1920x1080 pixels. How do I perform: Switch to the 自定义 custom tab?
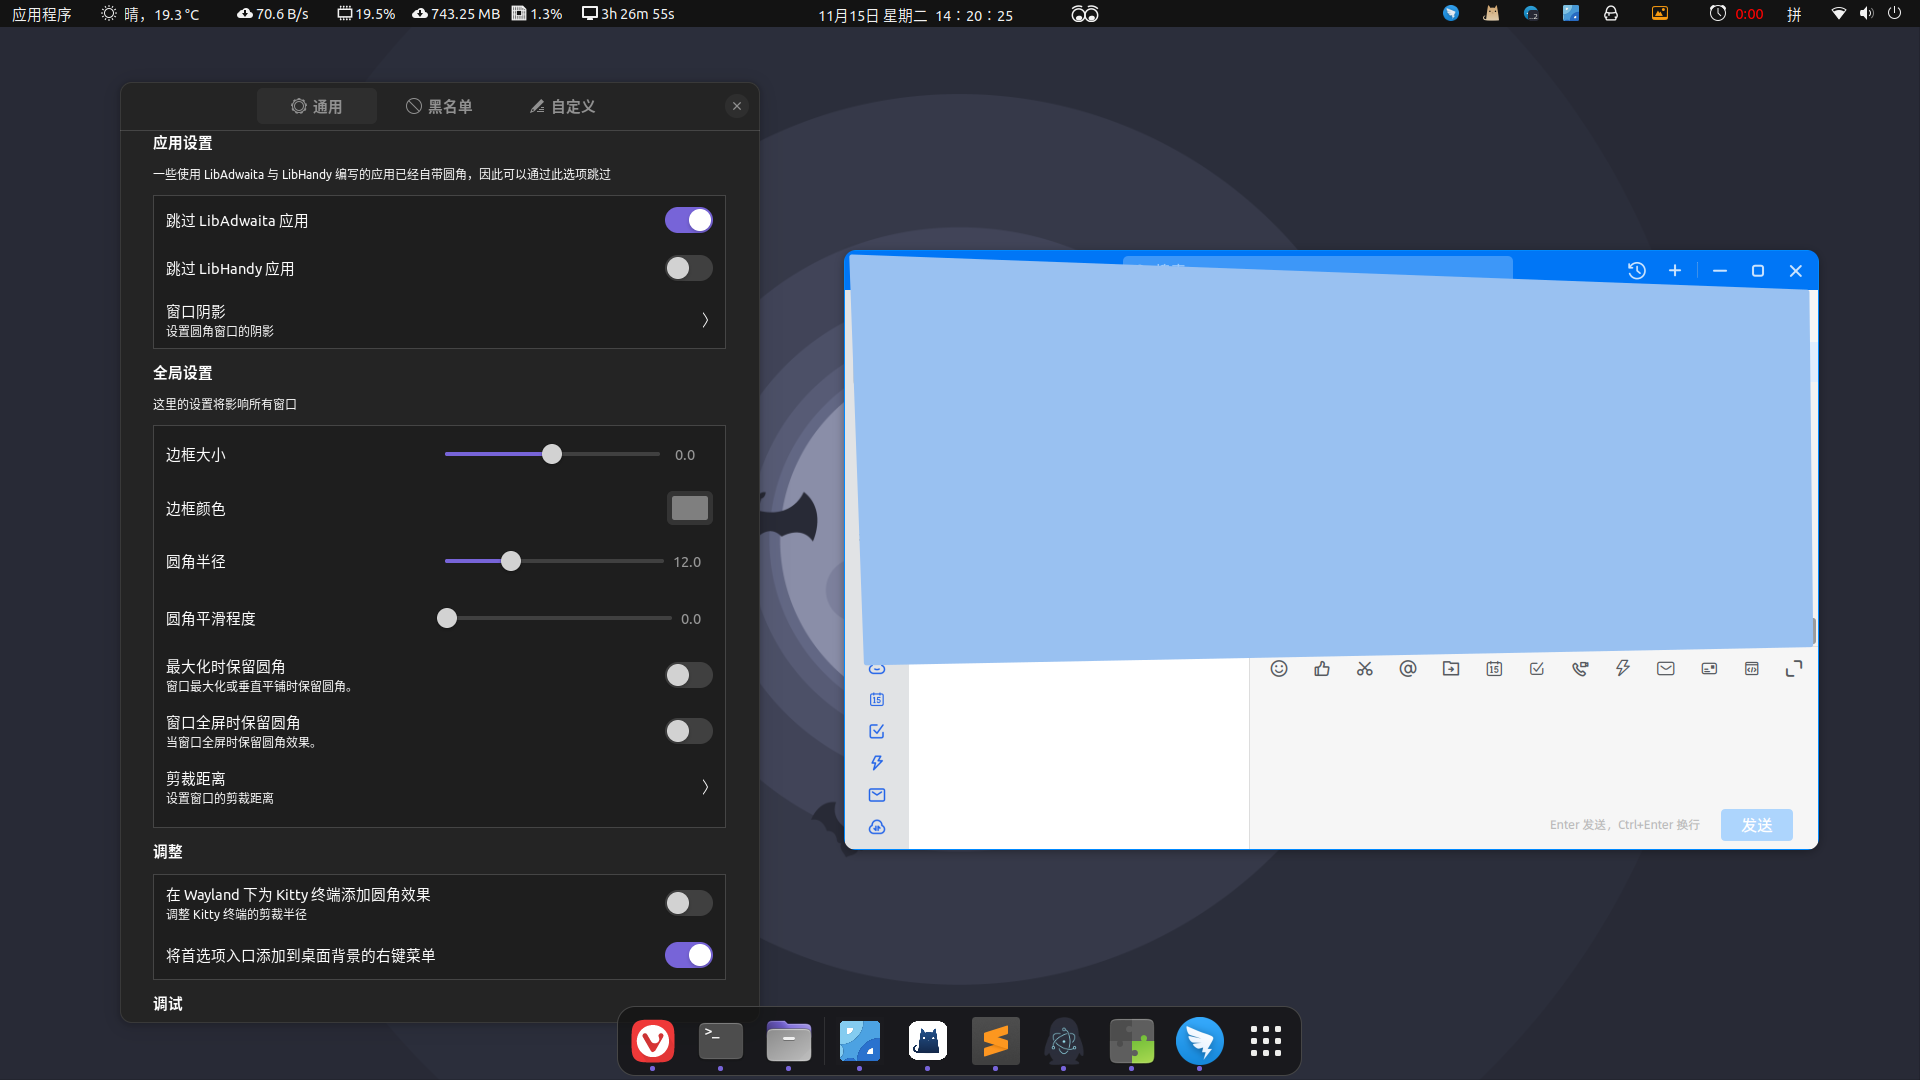[x=562, y=106]
